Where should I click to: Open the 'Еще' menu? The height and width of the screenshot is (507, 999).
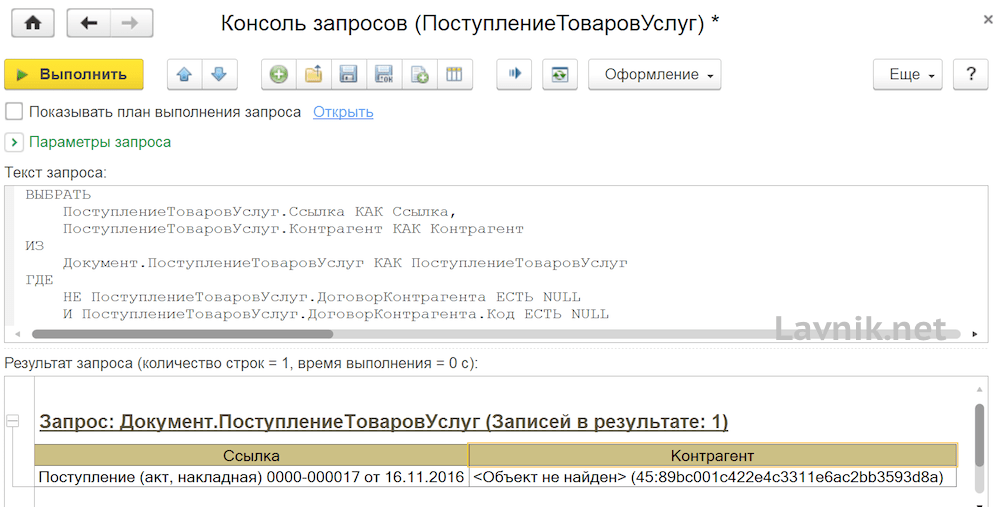(908, 74)
